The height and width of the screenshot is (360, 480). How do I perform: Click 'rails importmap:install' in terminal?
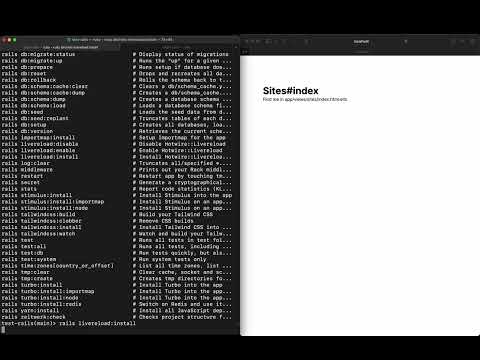[38, 138]
